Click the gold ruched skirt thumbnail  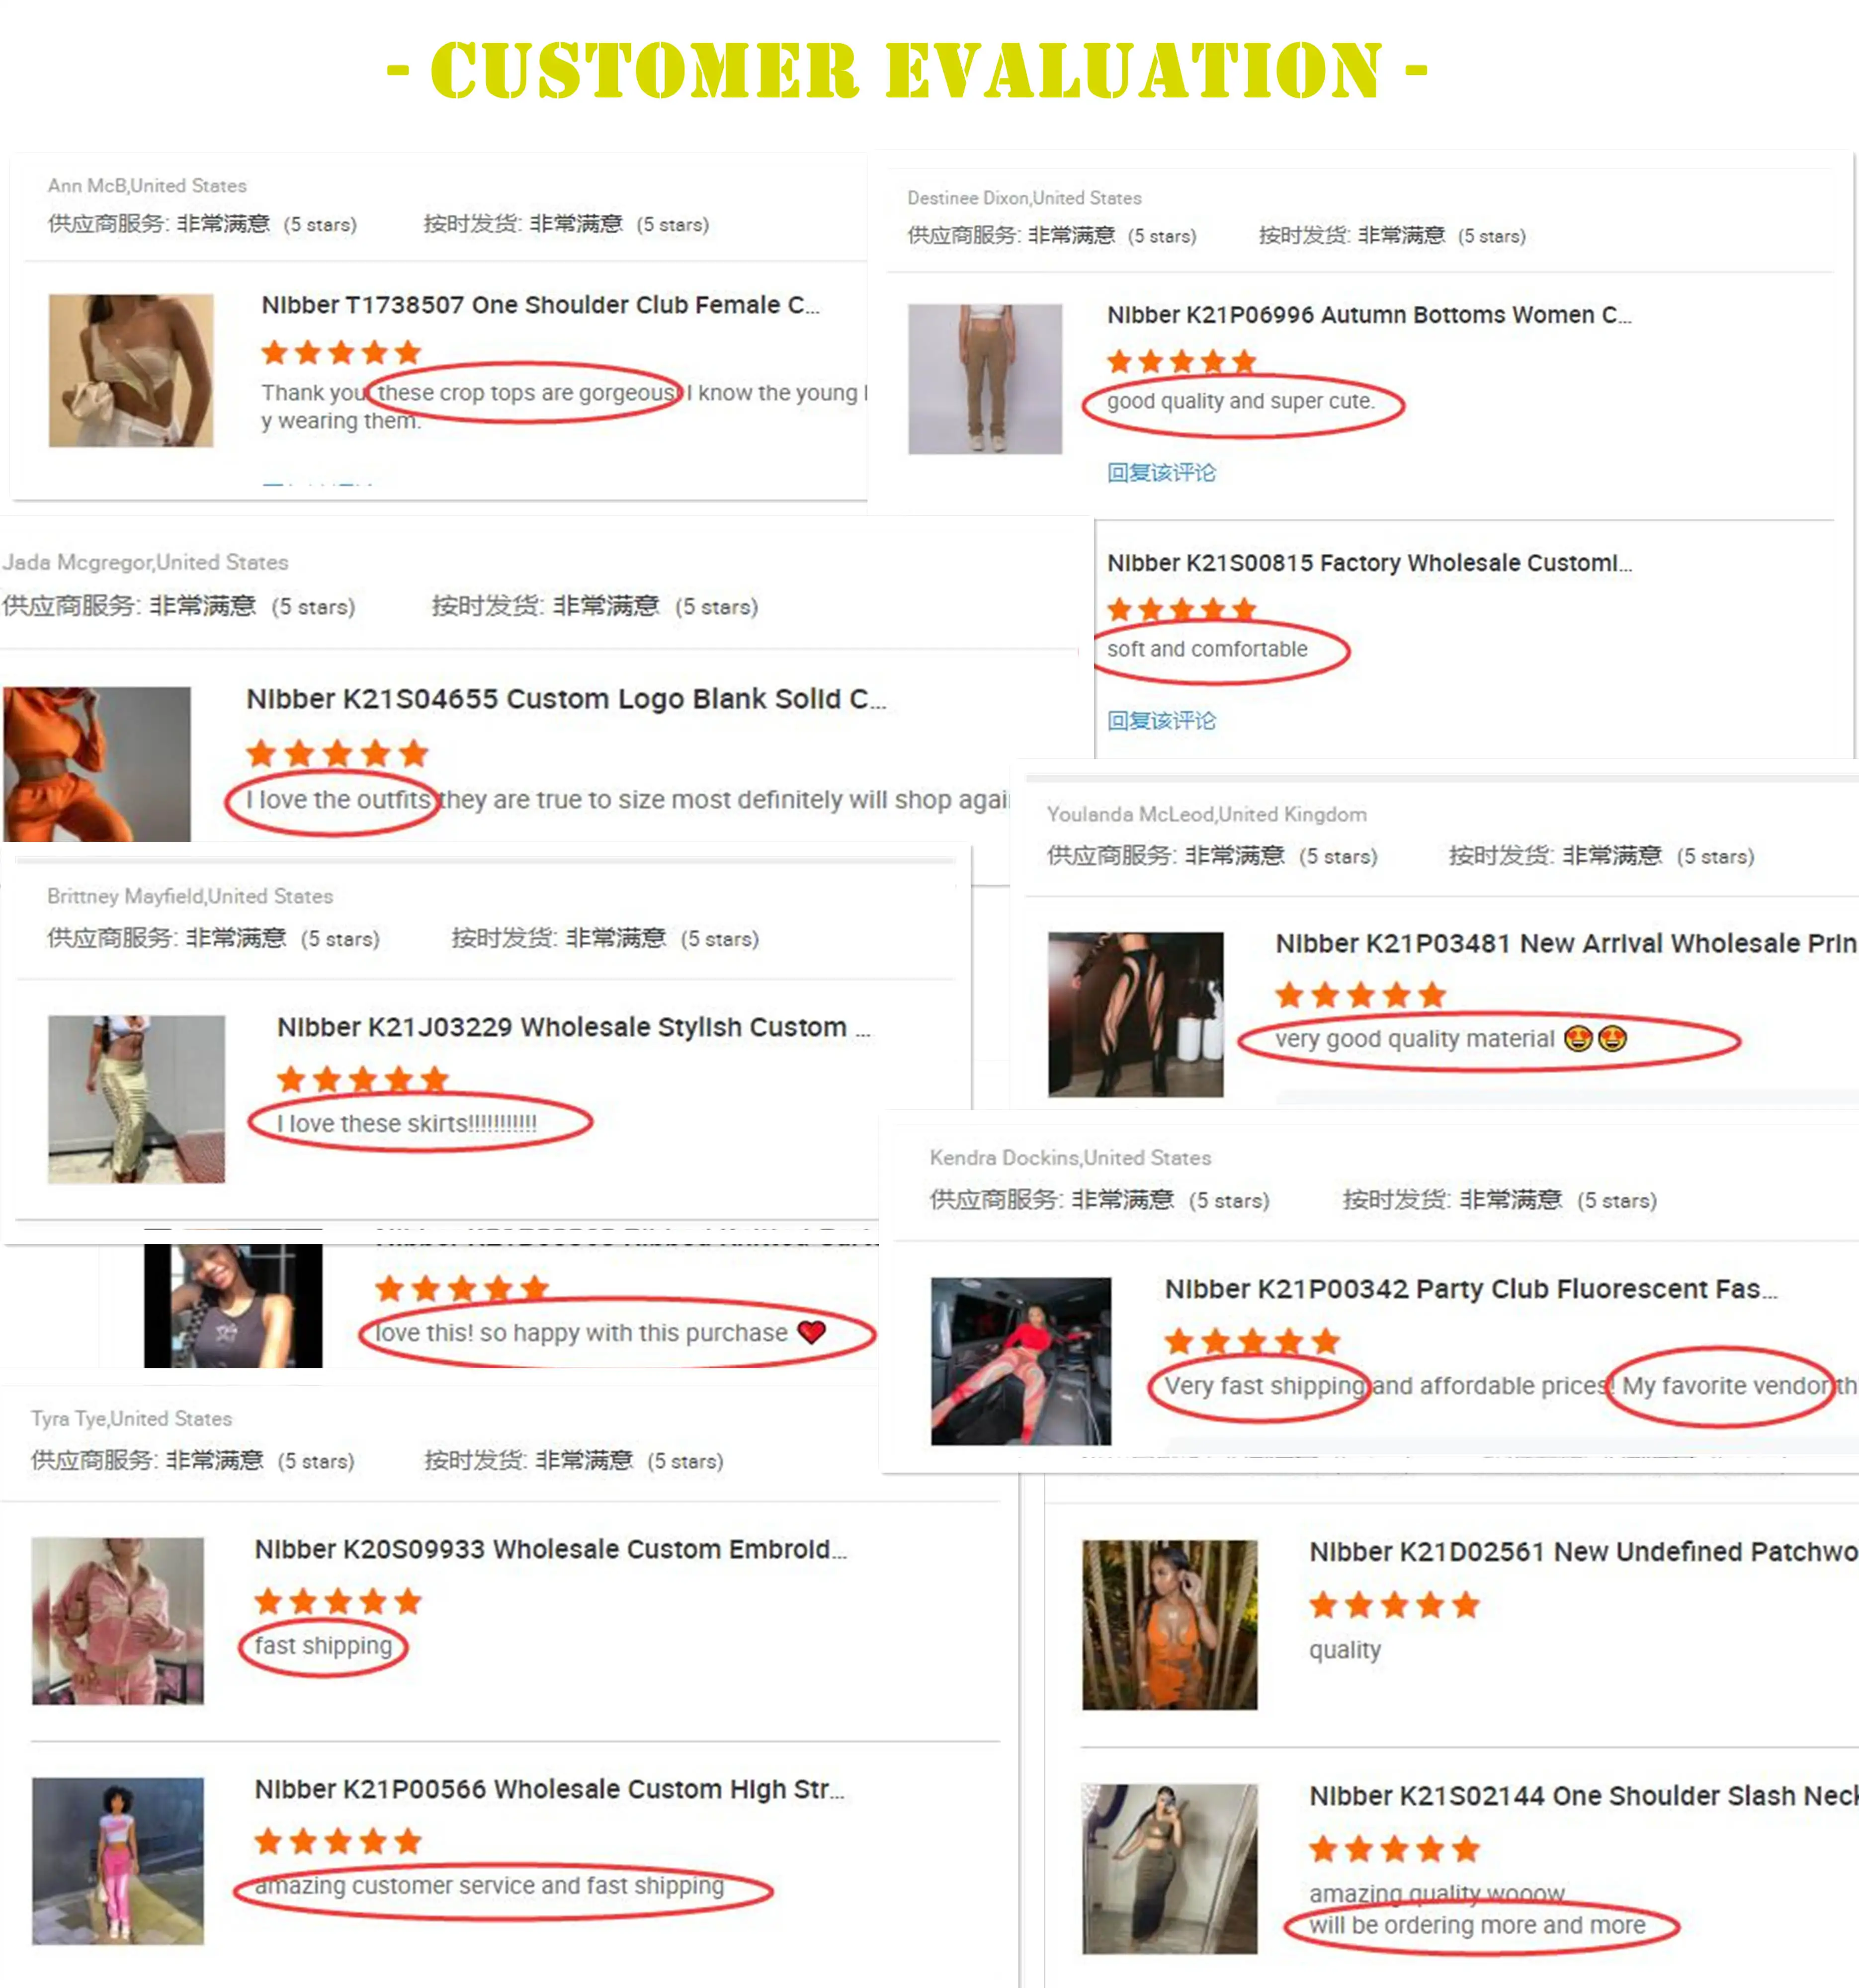click(x=137, y=1099)
